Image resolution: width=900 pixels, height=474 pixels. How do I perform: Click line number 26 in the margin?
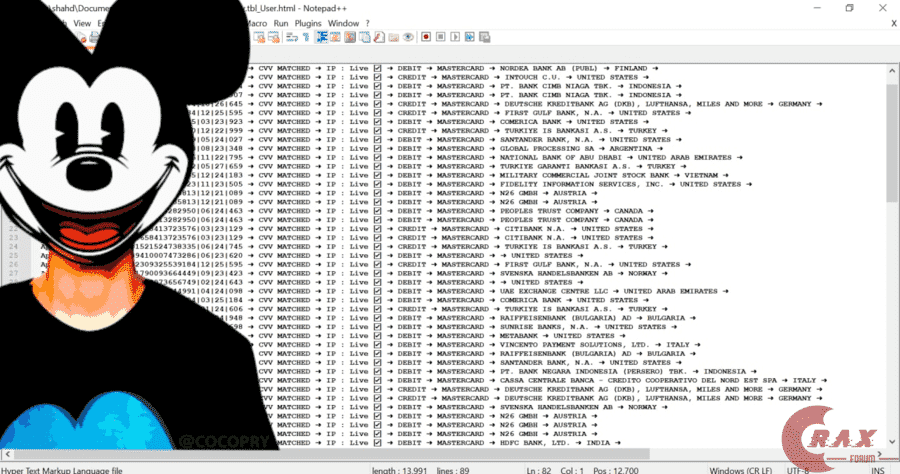pyautogui.click(x=14, y=265)
